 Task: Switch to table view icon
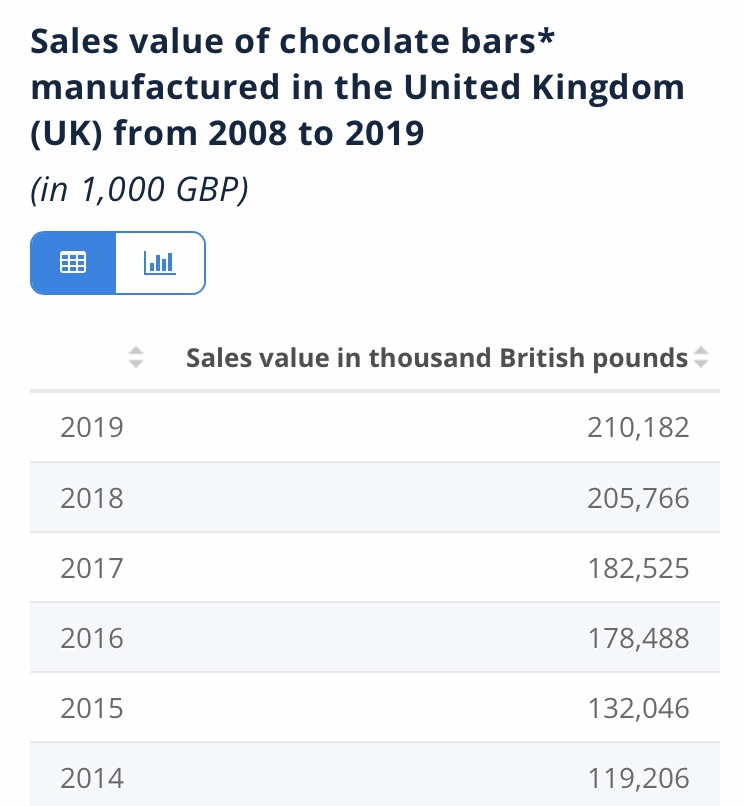pos(73,263)
